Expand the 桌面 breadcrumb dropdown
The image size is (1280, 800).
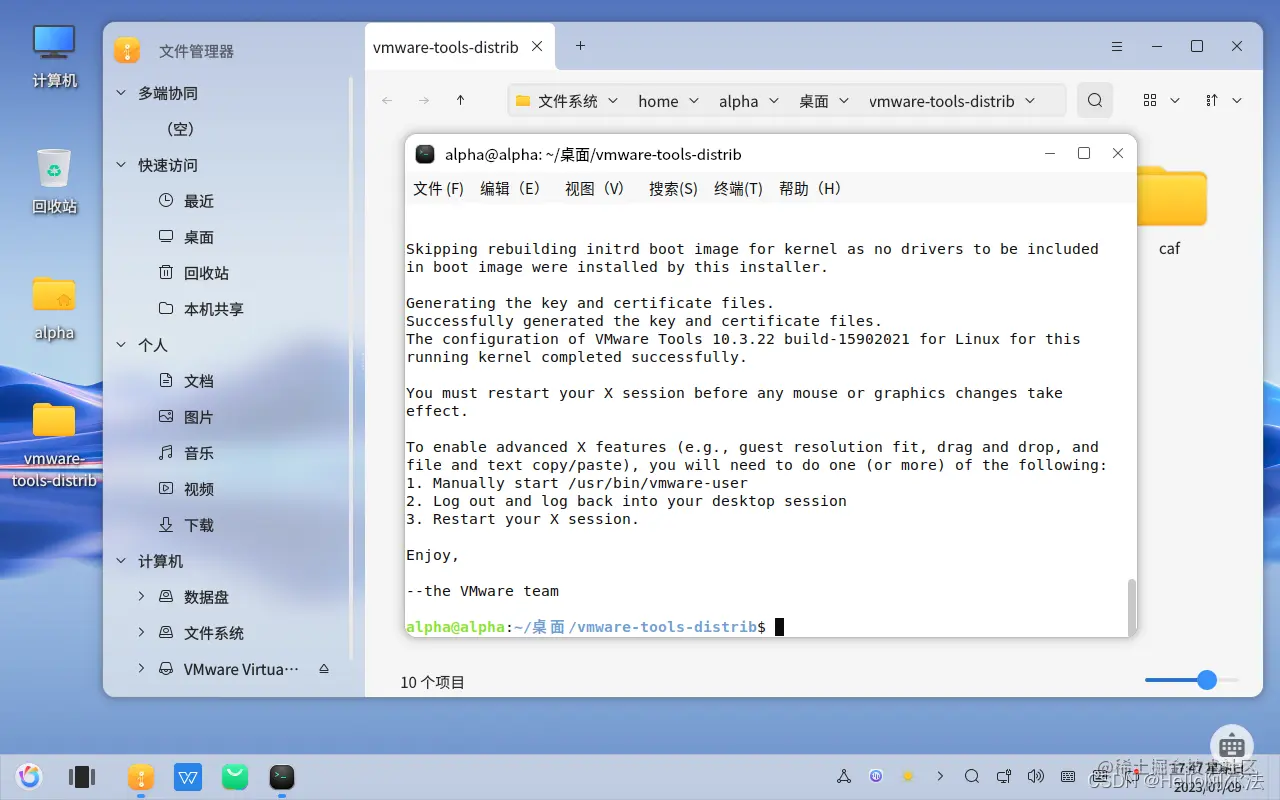point(844,100)
